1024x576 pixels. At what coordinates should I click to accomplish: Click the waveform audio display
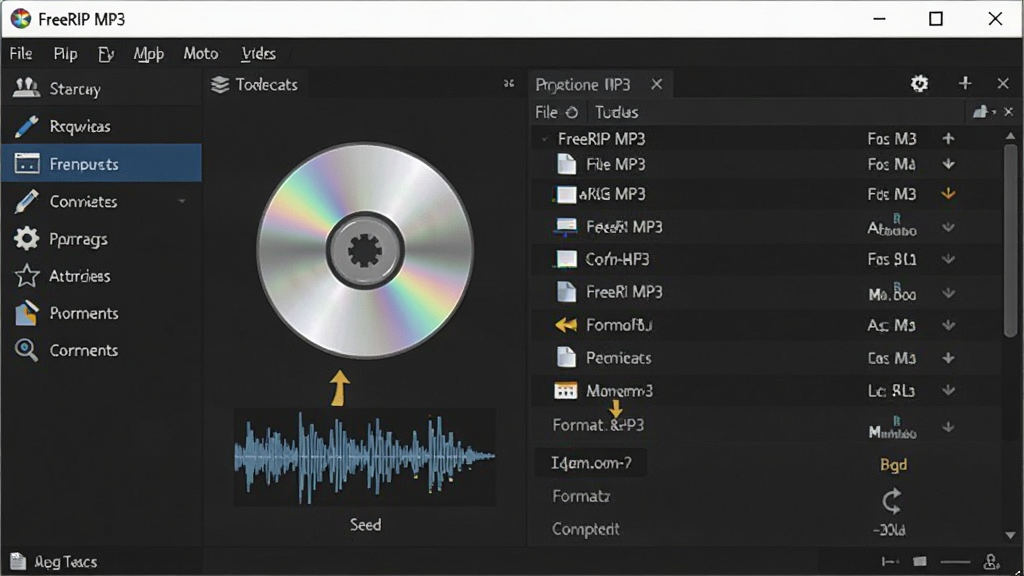pyautogui.click(x=364, y=457)
